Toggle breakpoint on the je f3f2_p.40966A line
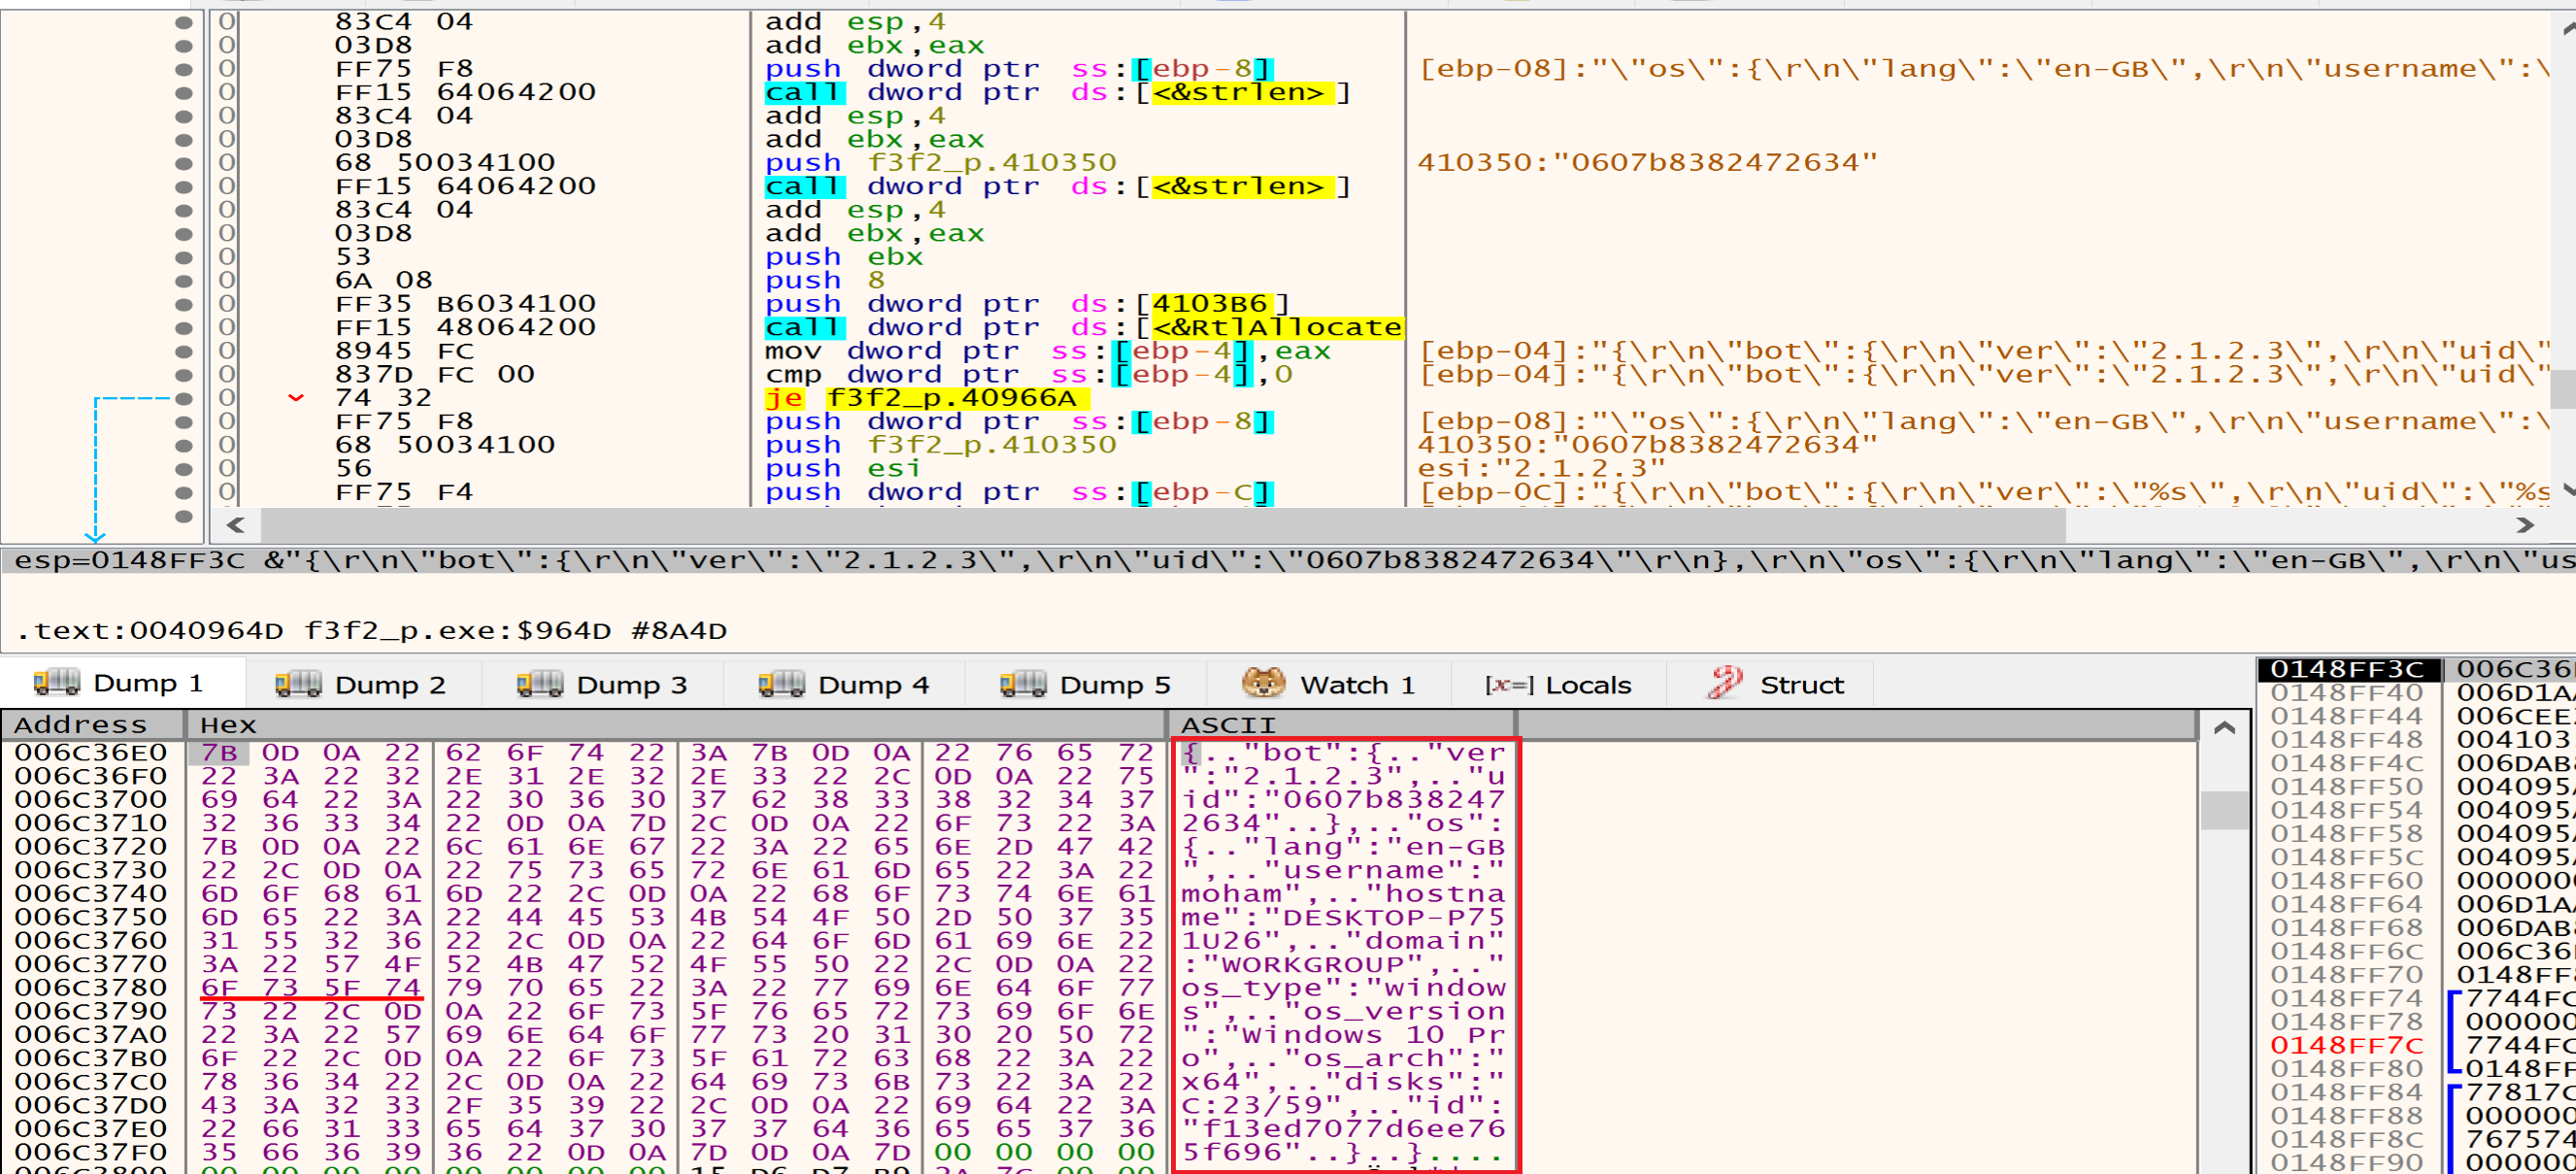The height and width of the screenshot is (1174, 2576). click(x=183, y=398)
